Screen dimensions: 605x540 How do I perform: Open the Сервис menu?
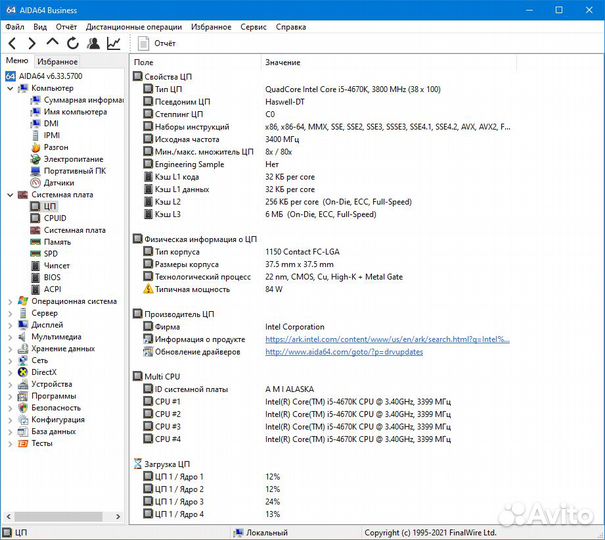(253, 27)
